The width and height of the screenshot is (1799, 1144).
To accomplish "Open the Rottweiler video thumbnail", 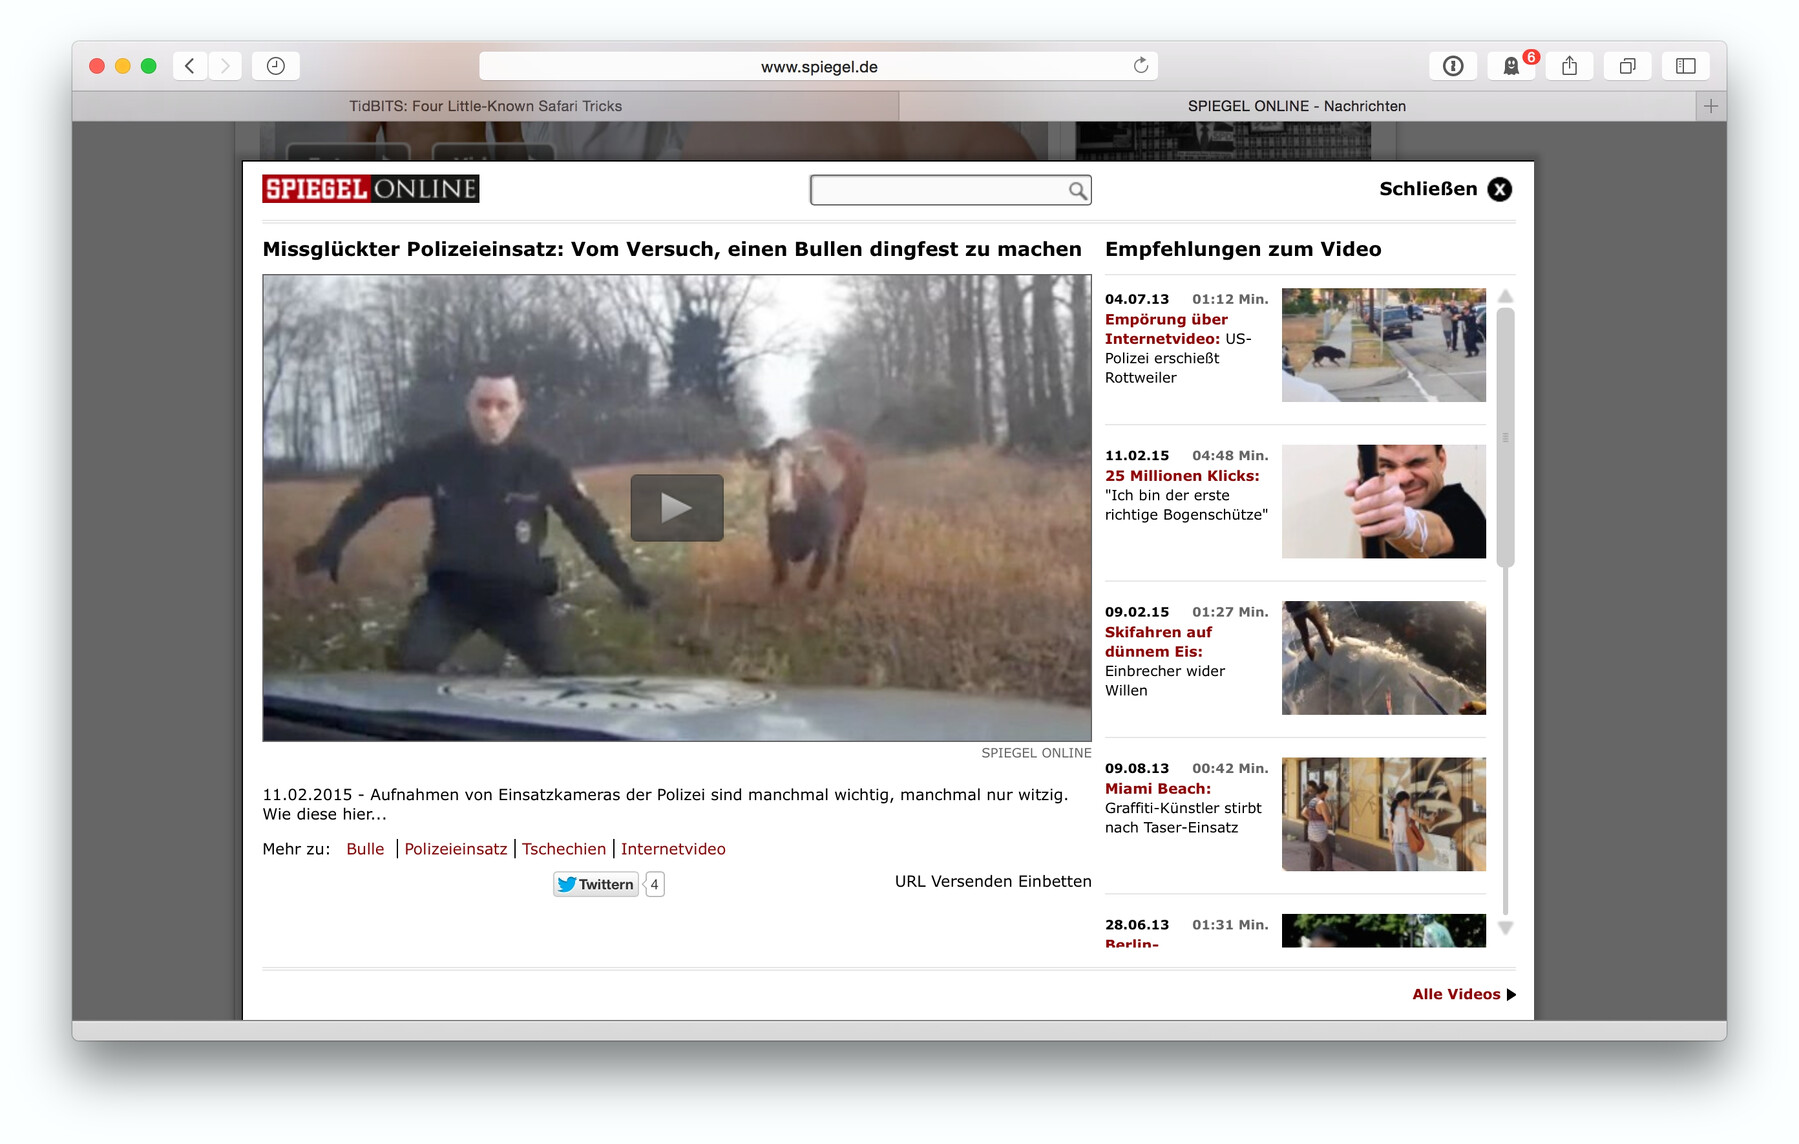I will pos(1383,345).
